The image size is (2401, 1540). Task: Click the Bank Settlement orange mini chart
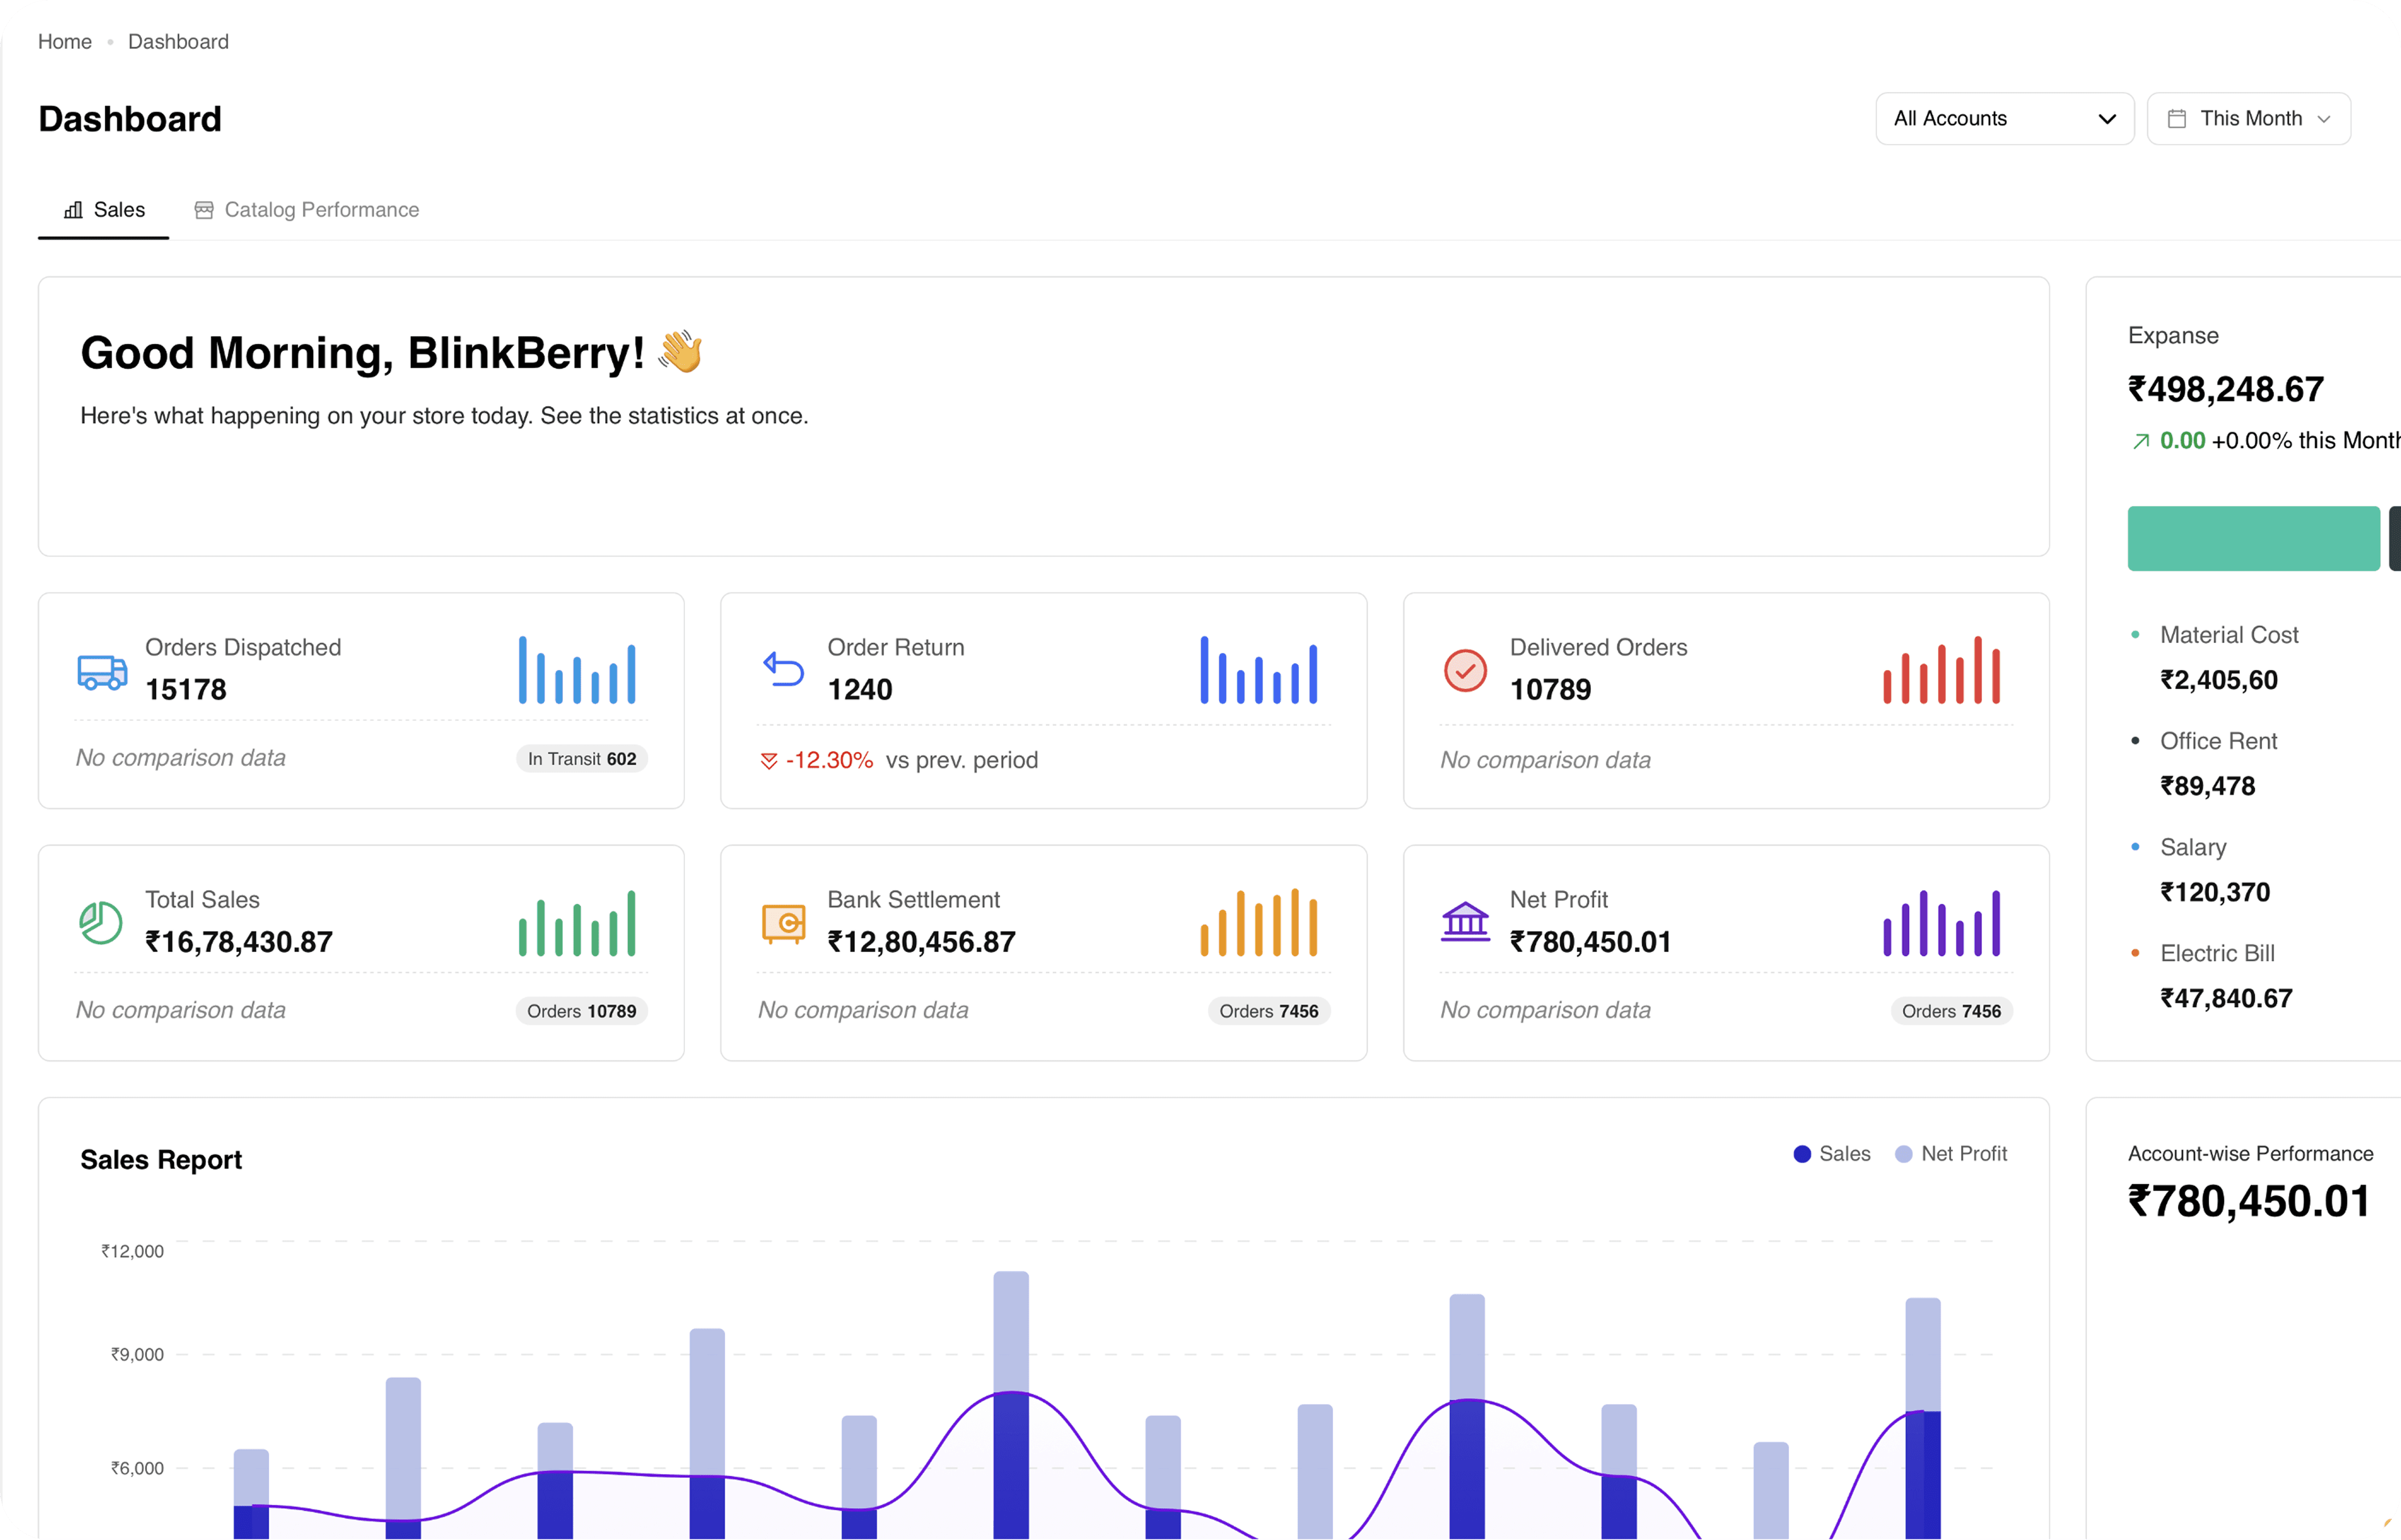pyautogui.click(x=1259, y=923)
